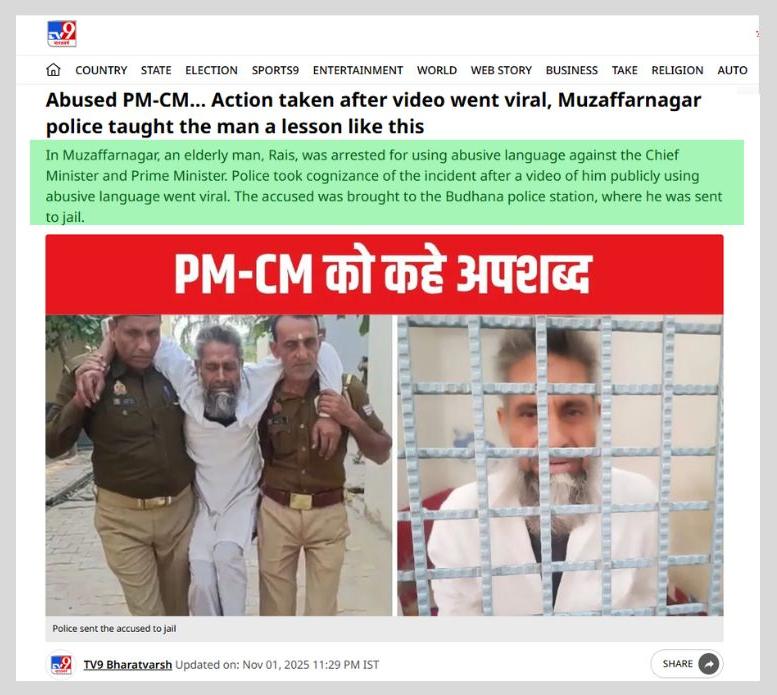Open the WORLD news section
This screenshot has width=777, height=695.
pos(437,70)
